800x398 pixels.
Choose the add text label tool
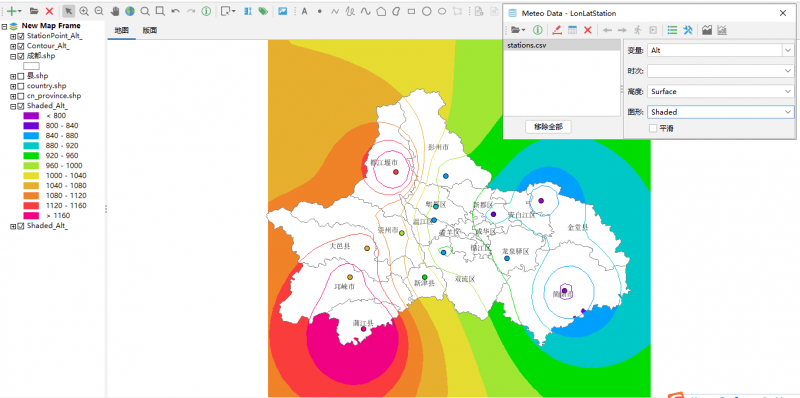[304, 11]
